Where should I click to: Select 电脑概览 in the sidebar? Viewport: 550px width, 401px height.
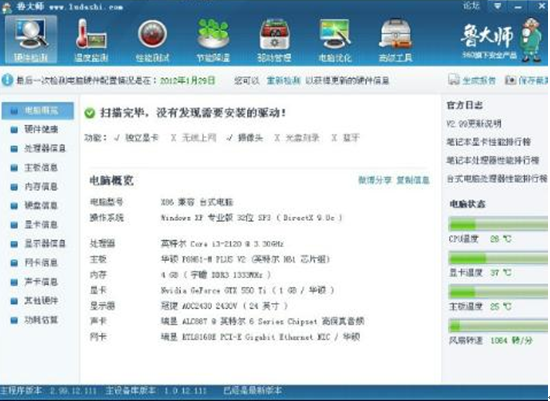38,111
